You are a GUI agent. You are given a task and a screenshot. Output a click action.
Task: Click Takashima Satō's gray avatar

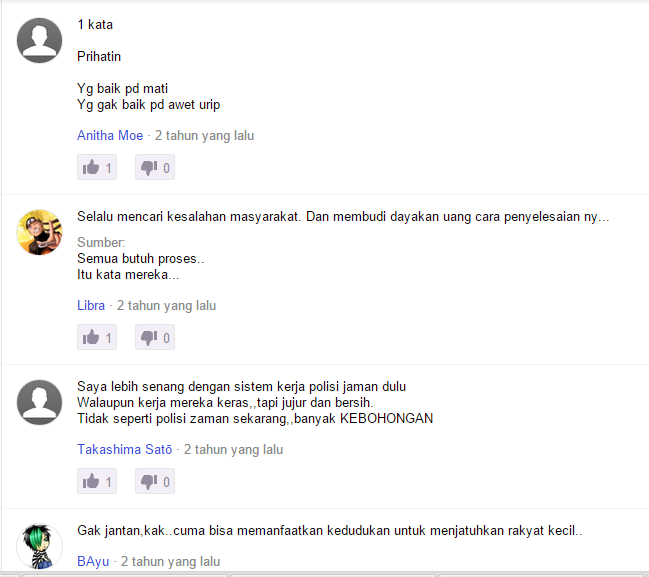point(39,402)
